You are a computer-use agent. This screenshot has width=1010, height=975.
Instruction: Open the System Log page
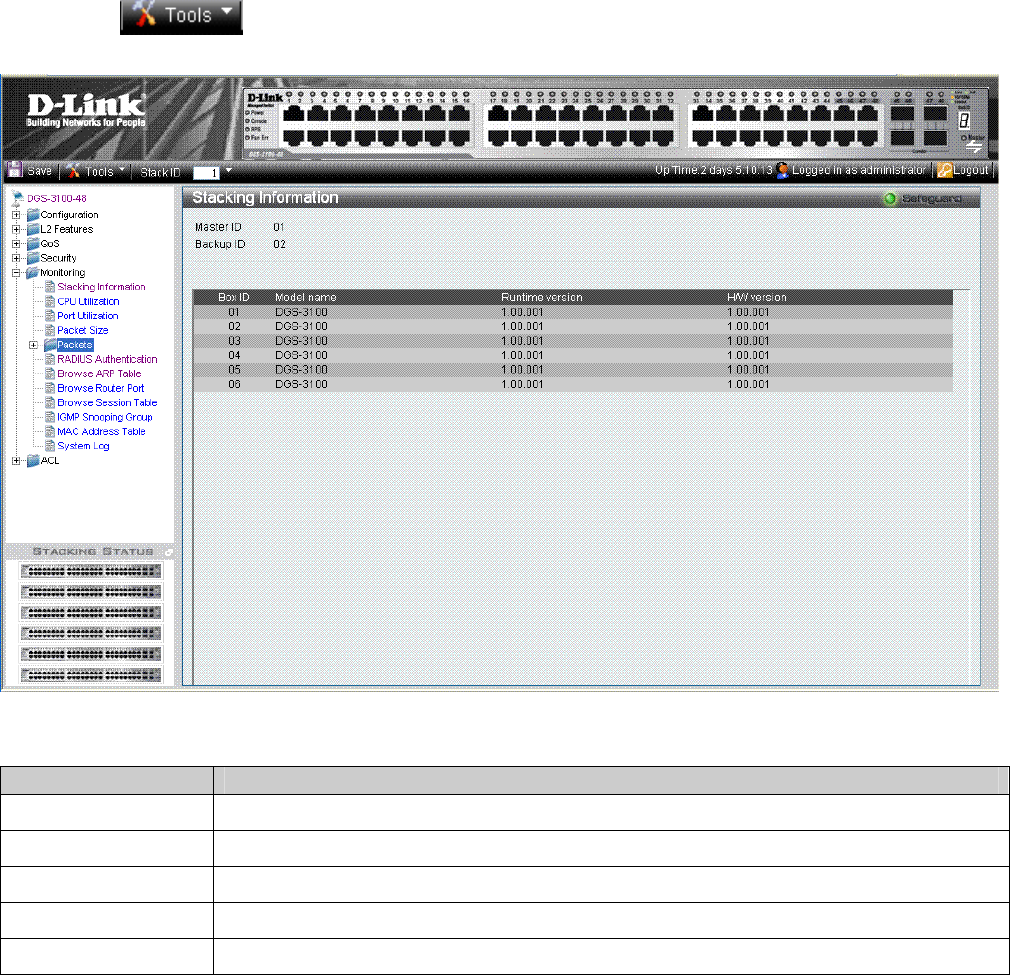tap(83, 446)
